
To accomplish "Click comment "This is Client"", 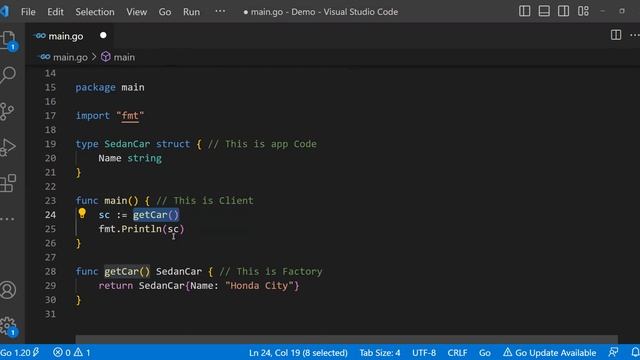I will pos(205,201).
